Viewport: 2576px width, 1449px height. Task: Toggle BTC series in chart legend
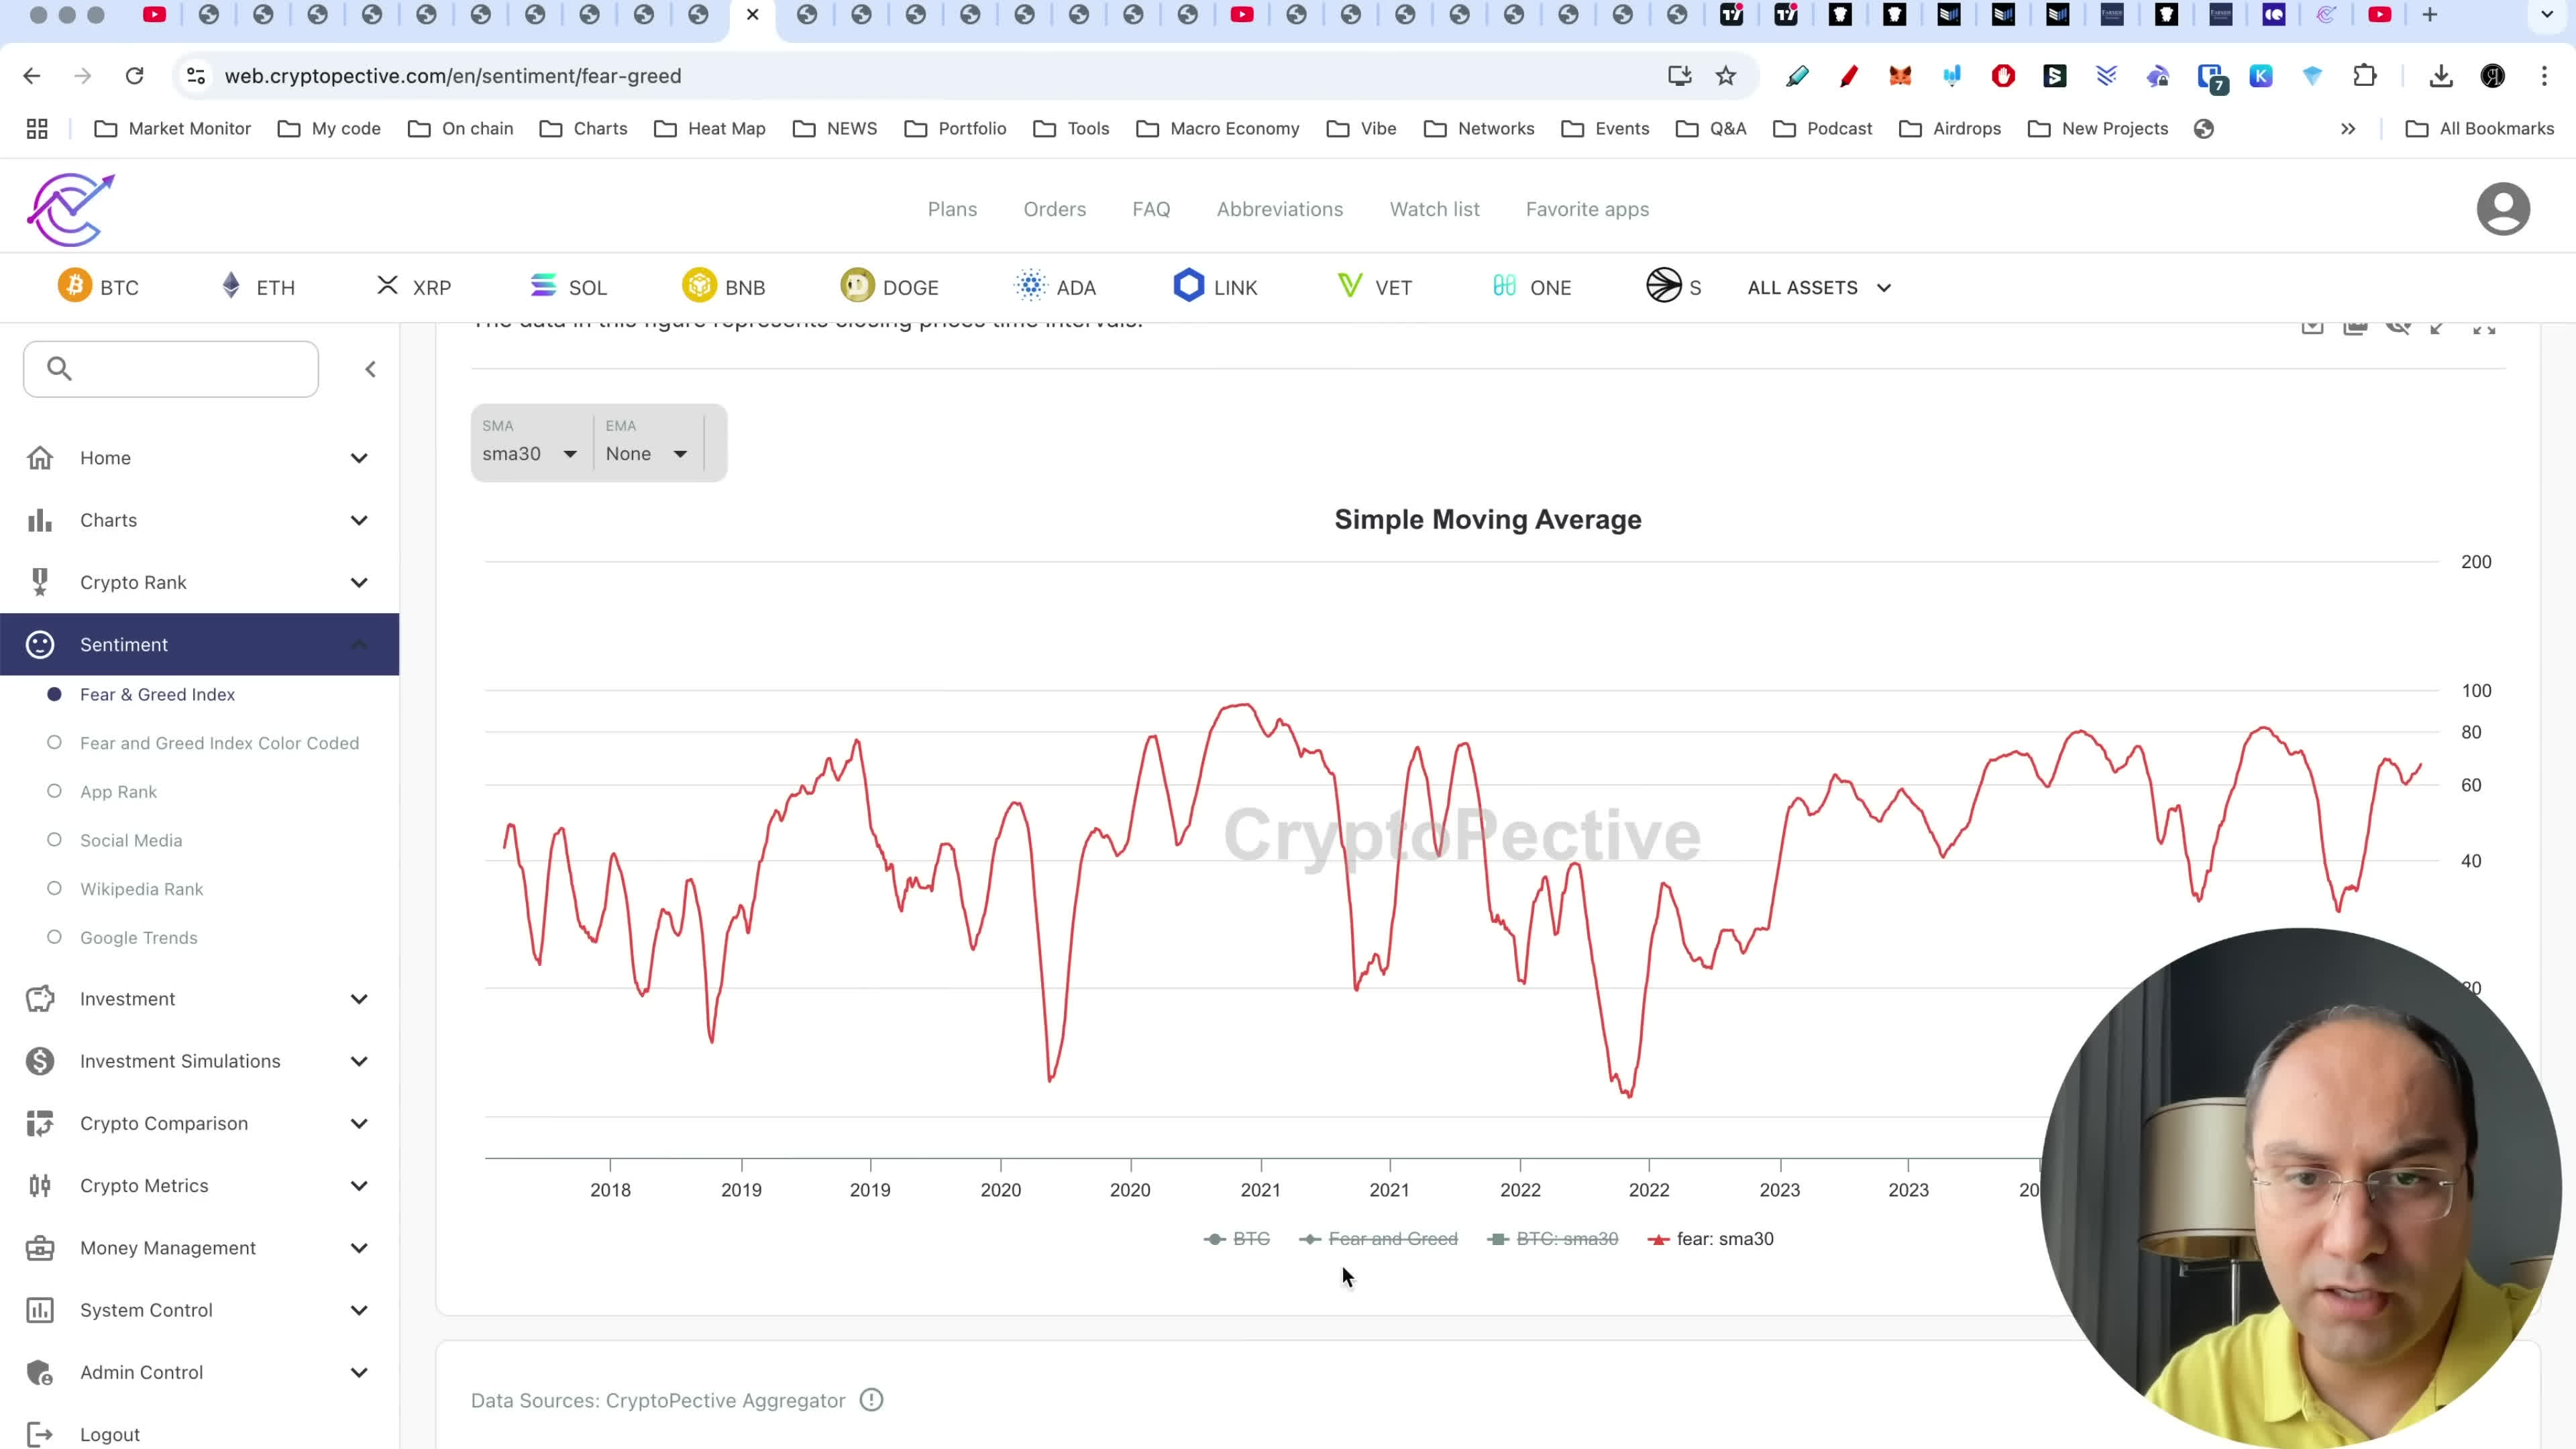coord(1237,1239)
